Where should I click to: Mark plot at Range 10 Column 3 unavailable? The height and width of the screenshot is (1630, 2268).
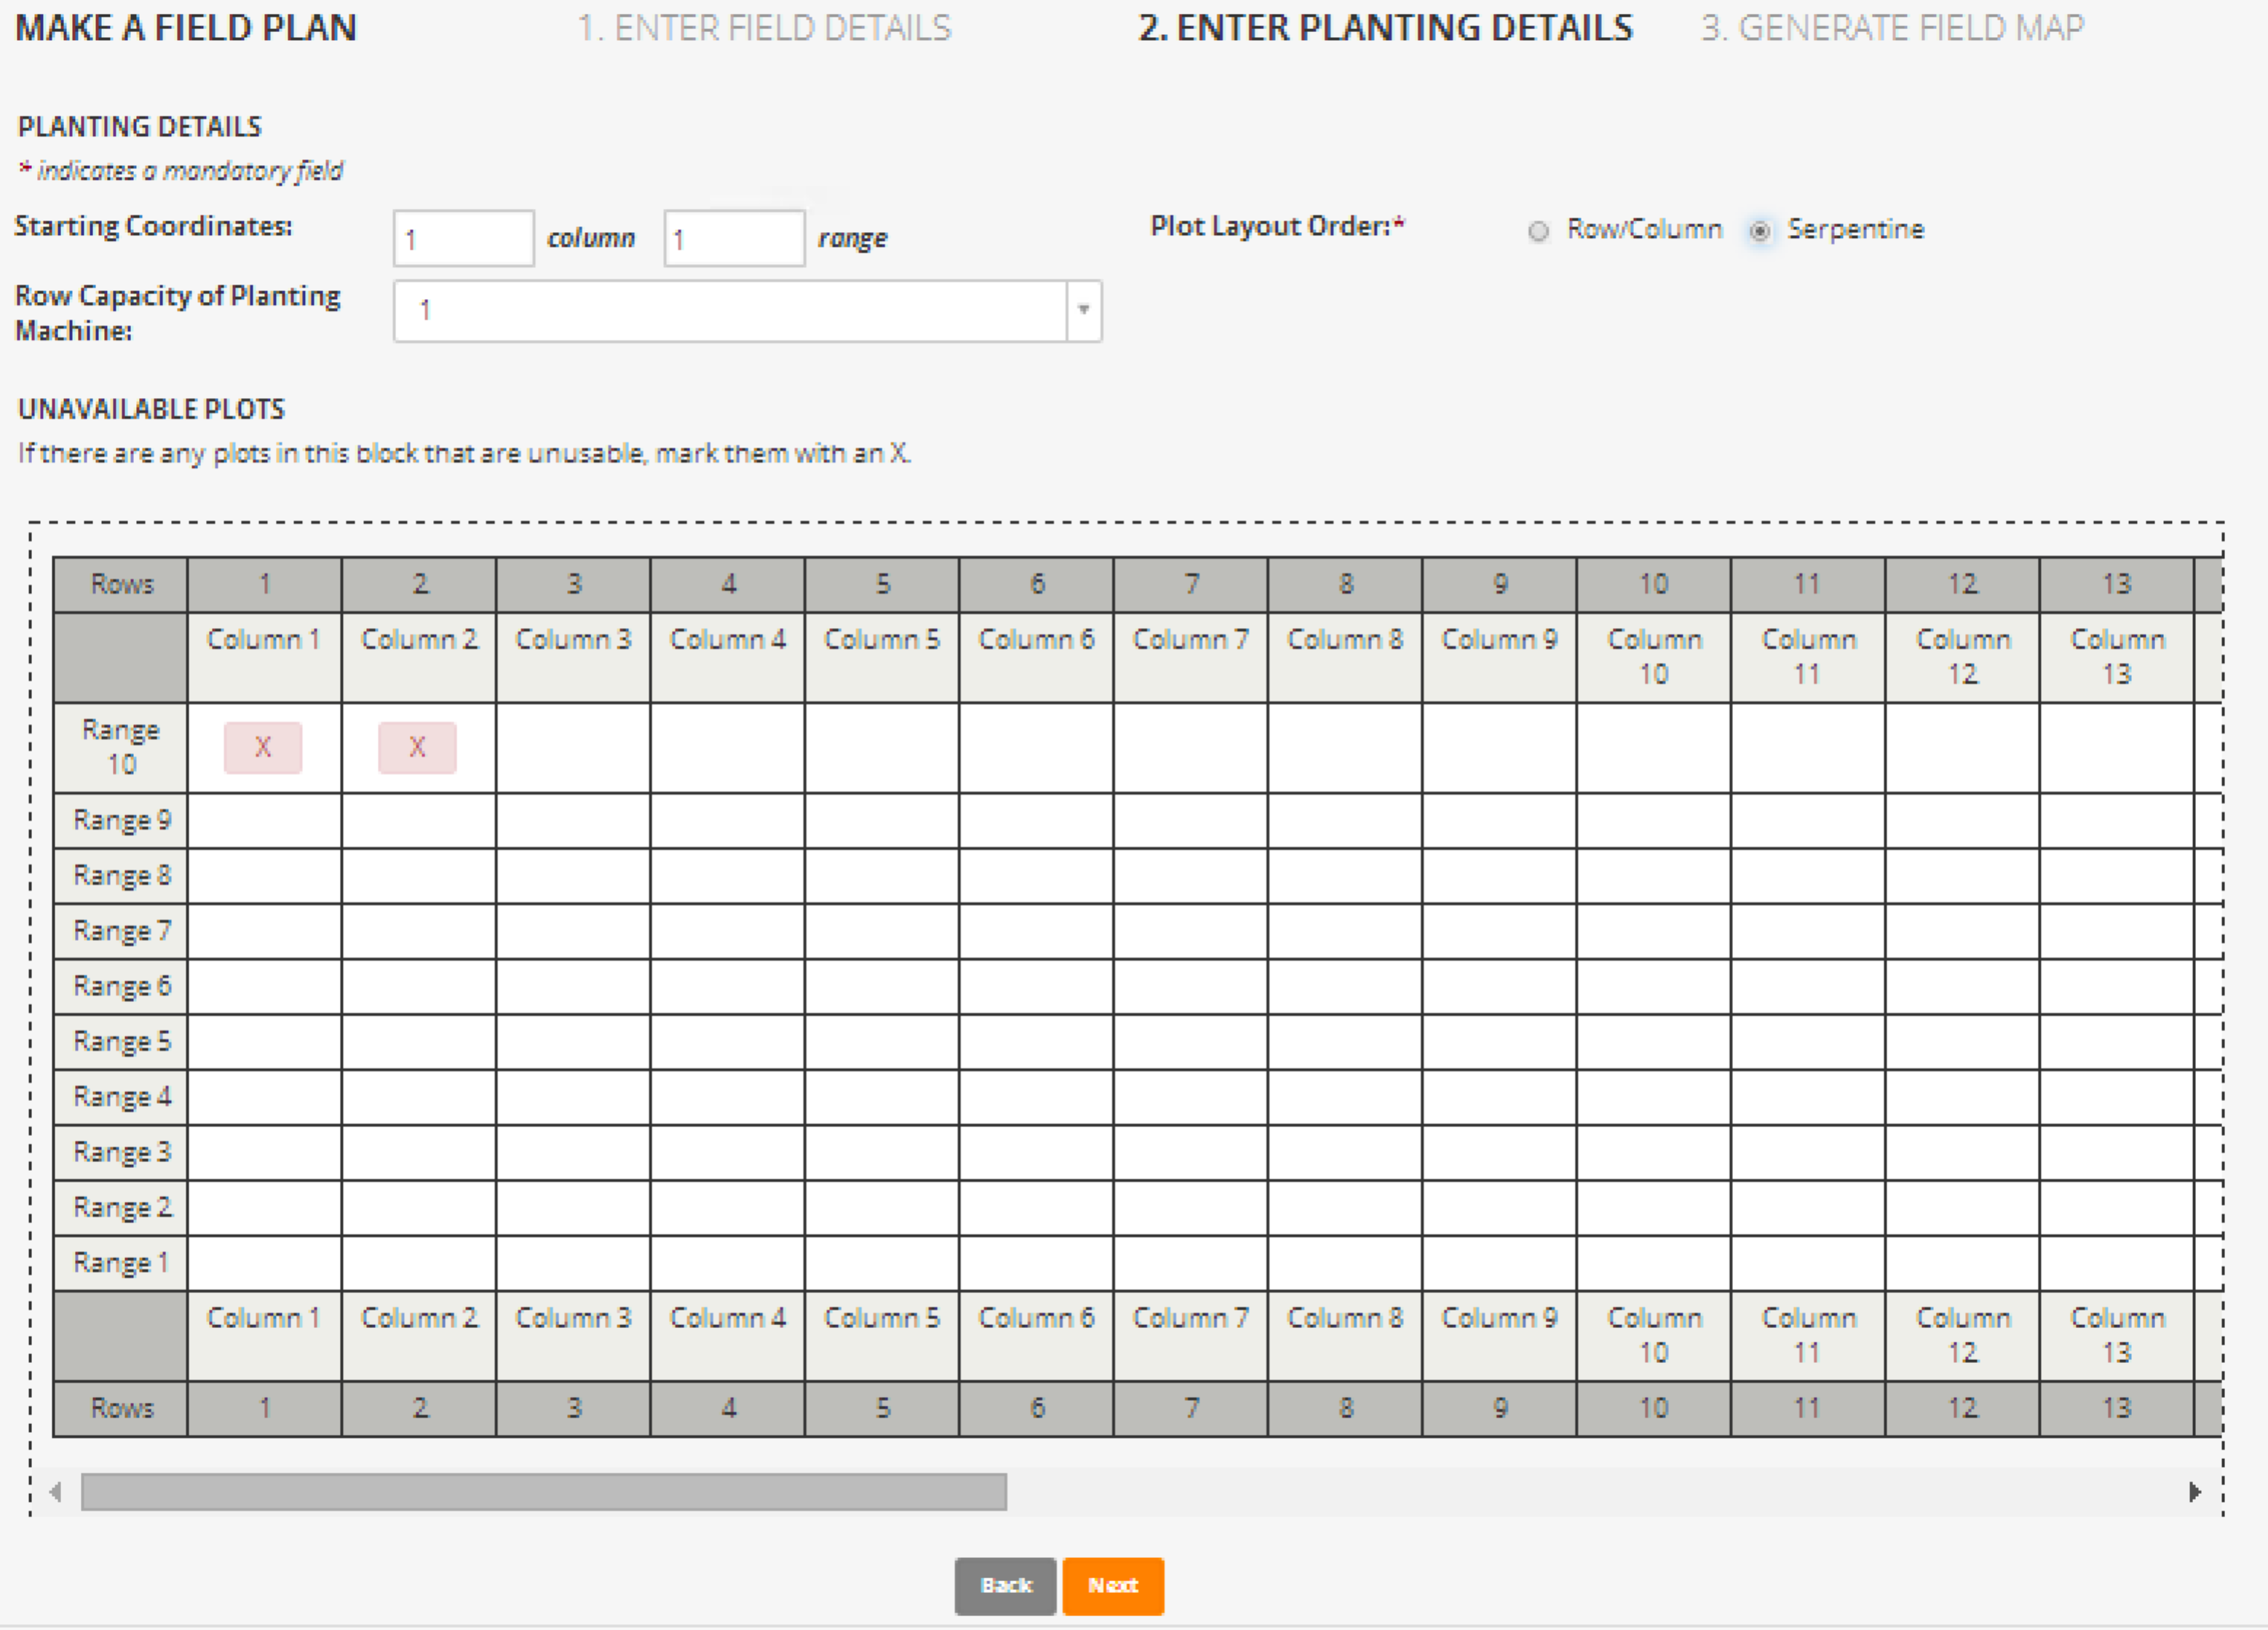(573, 748)
